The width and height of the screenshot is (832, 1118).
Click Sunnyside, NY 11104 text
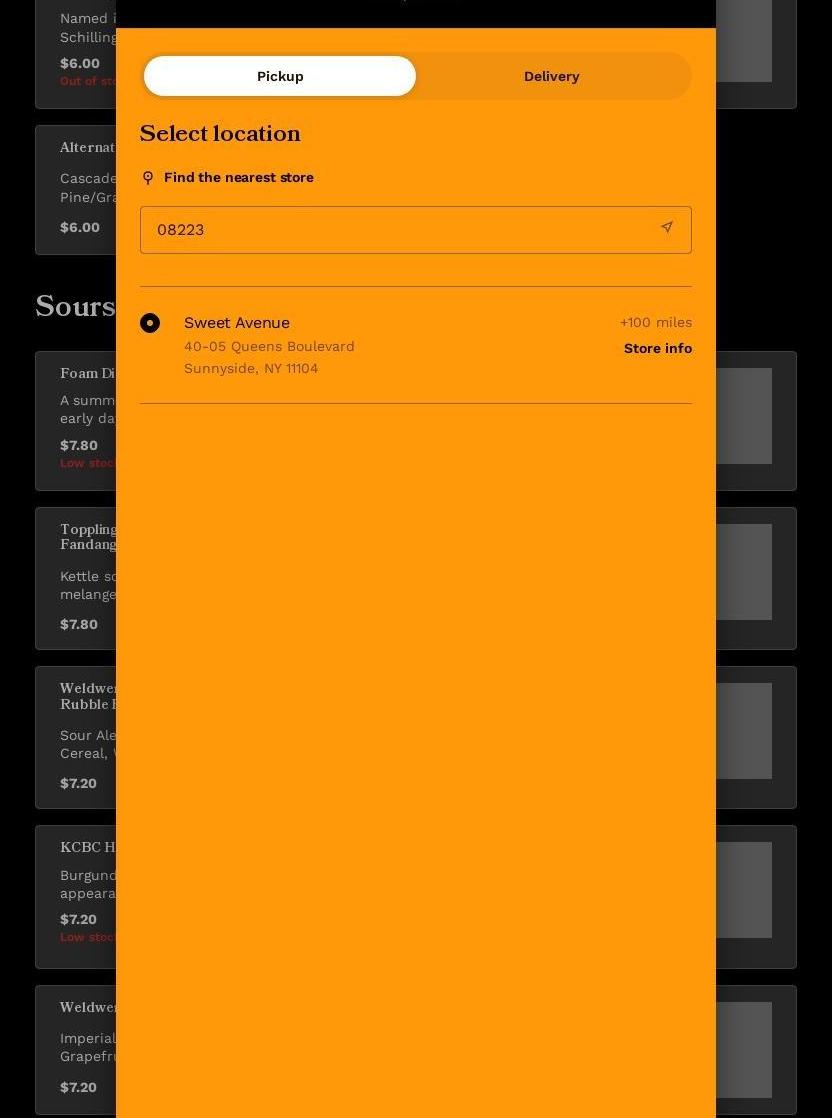pyautogui.click(x=251, y=369)
